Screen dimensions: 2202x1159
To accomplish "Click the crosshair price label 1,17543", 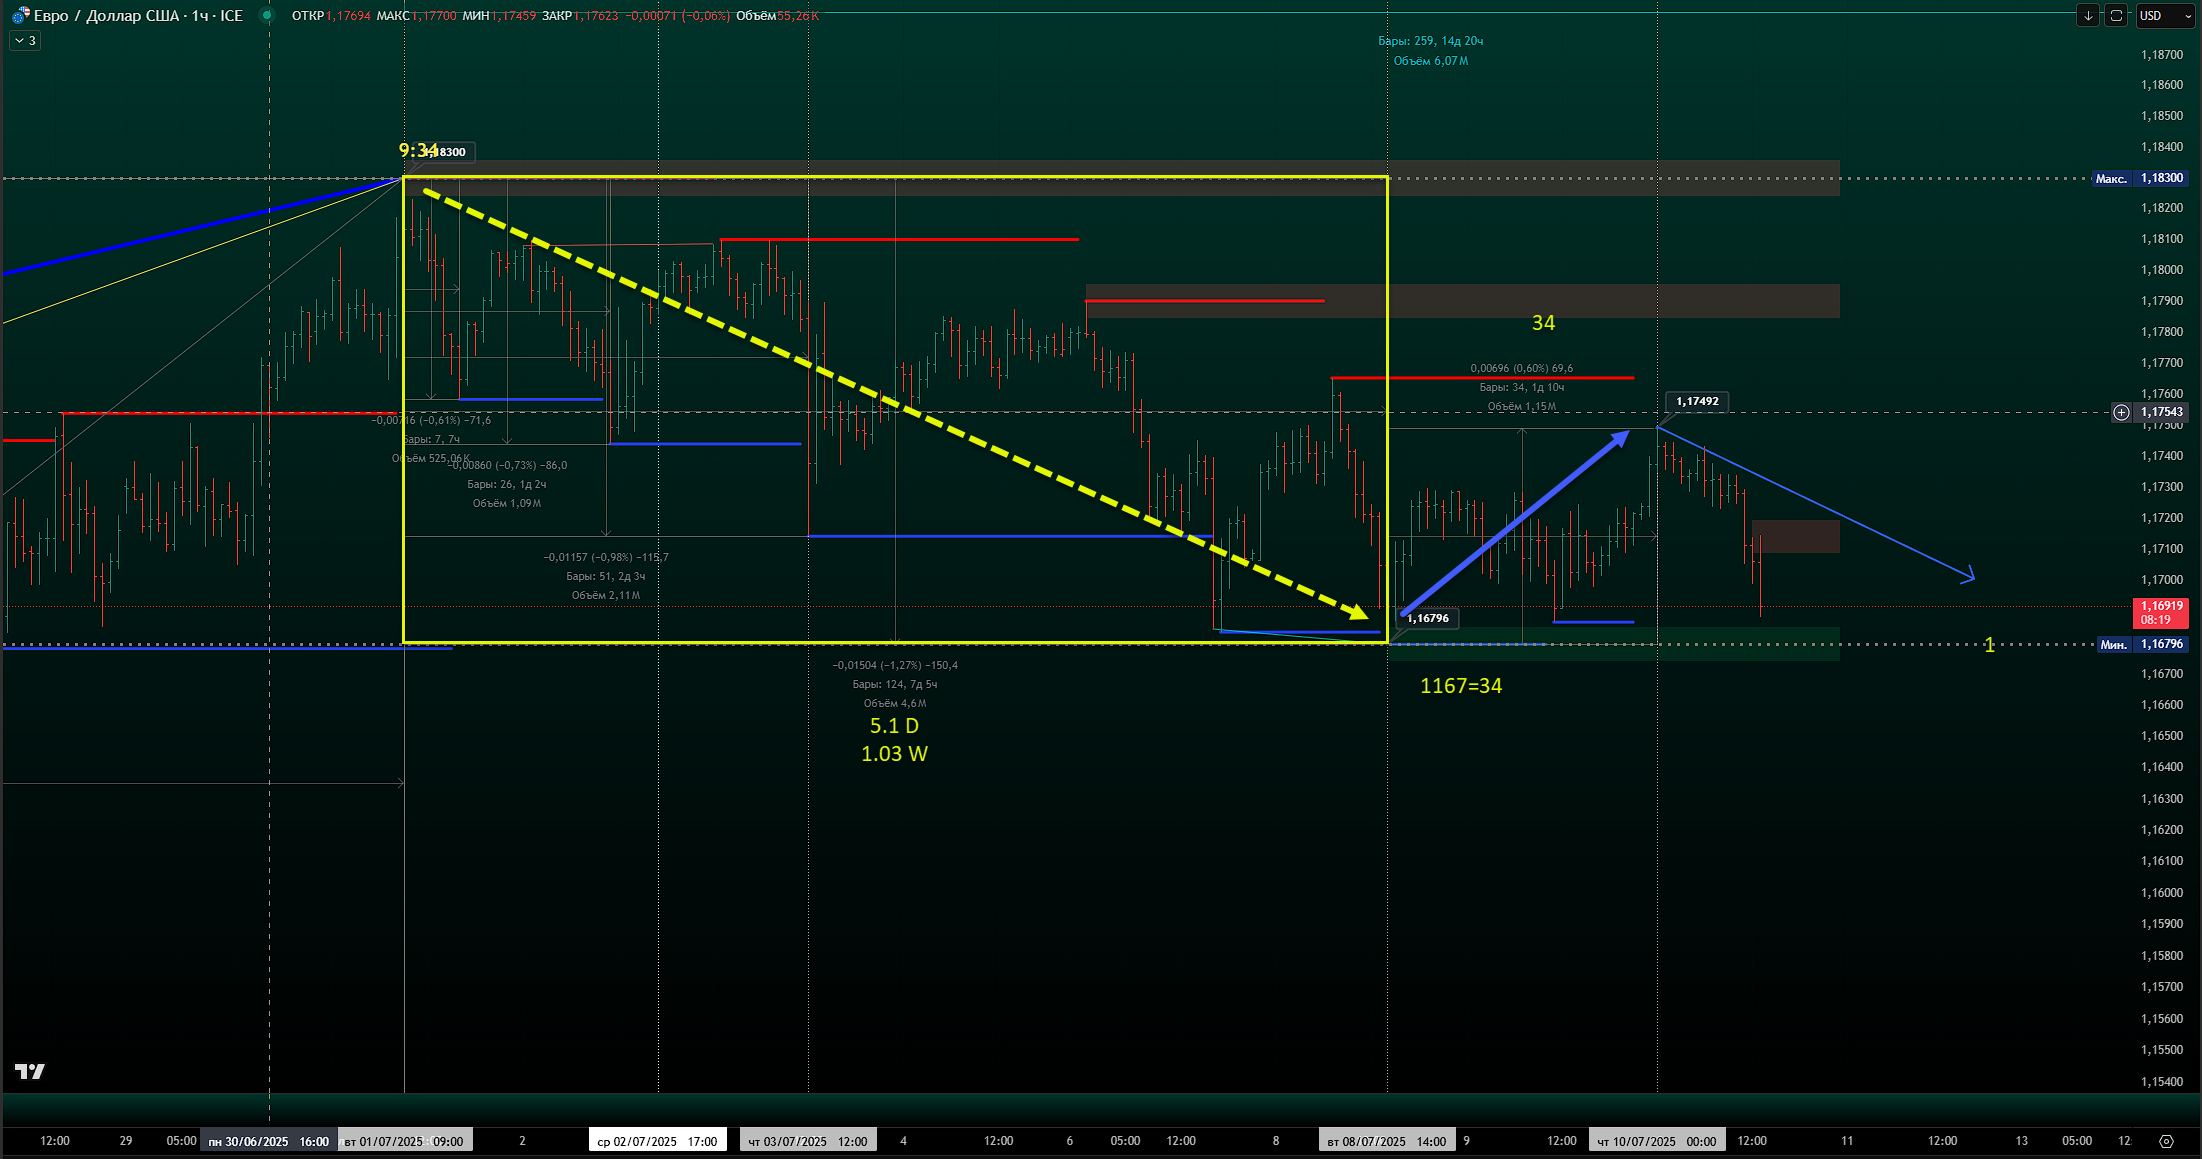I will tap(2161, 412).
